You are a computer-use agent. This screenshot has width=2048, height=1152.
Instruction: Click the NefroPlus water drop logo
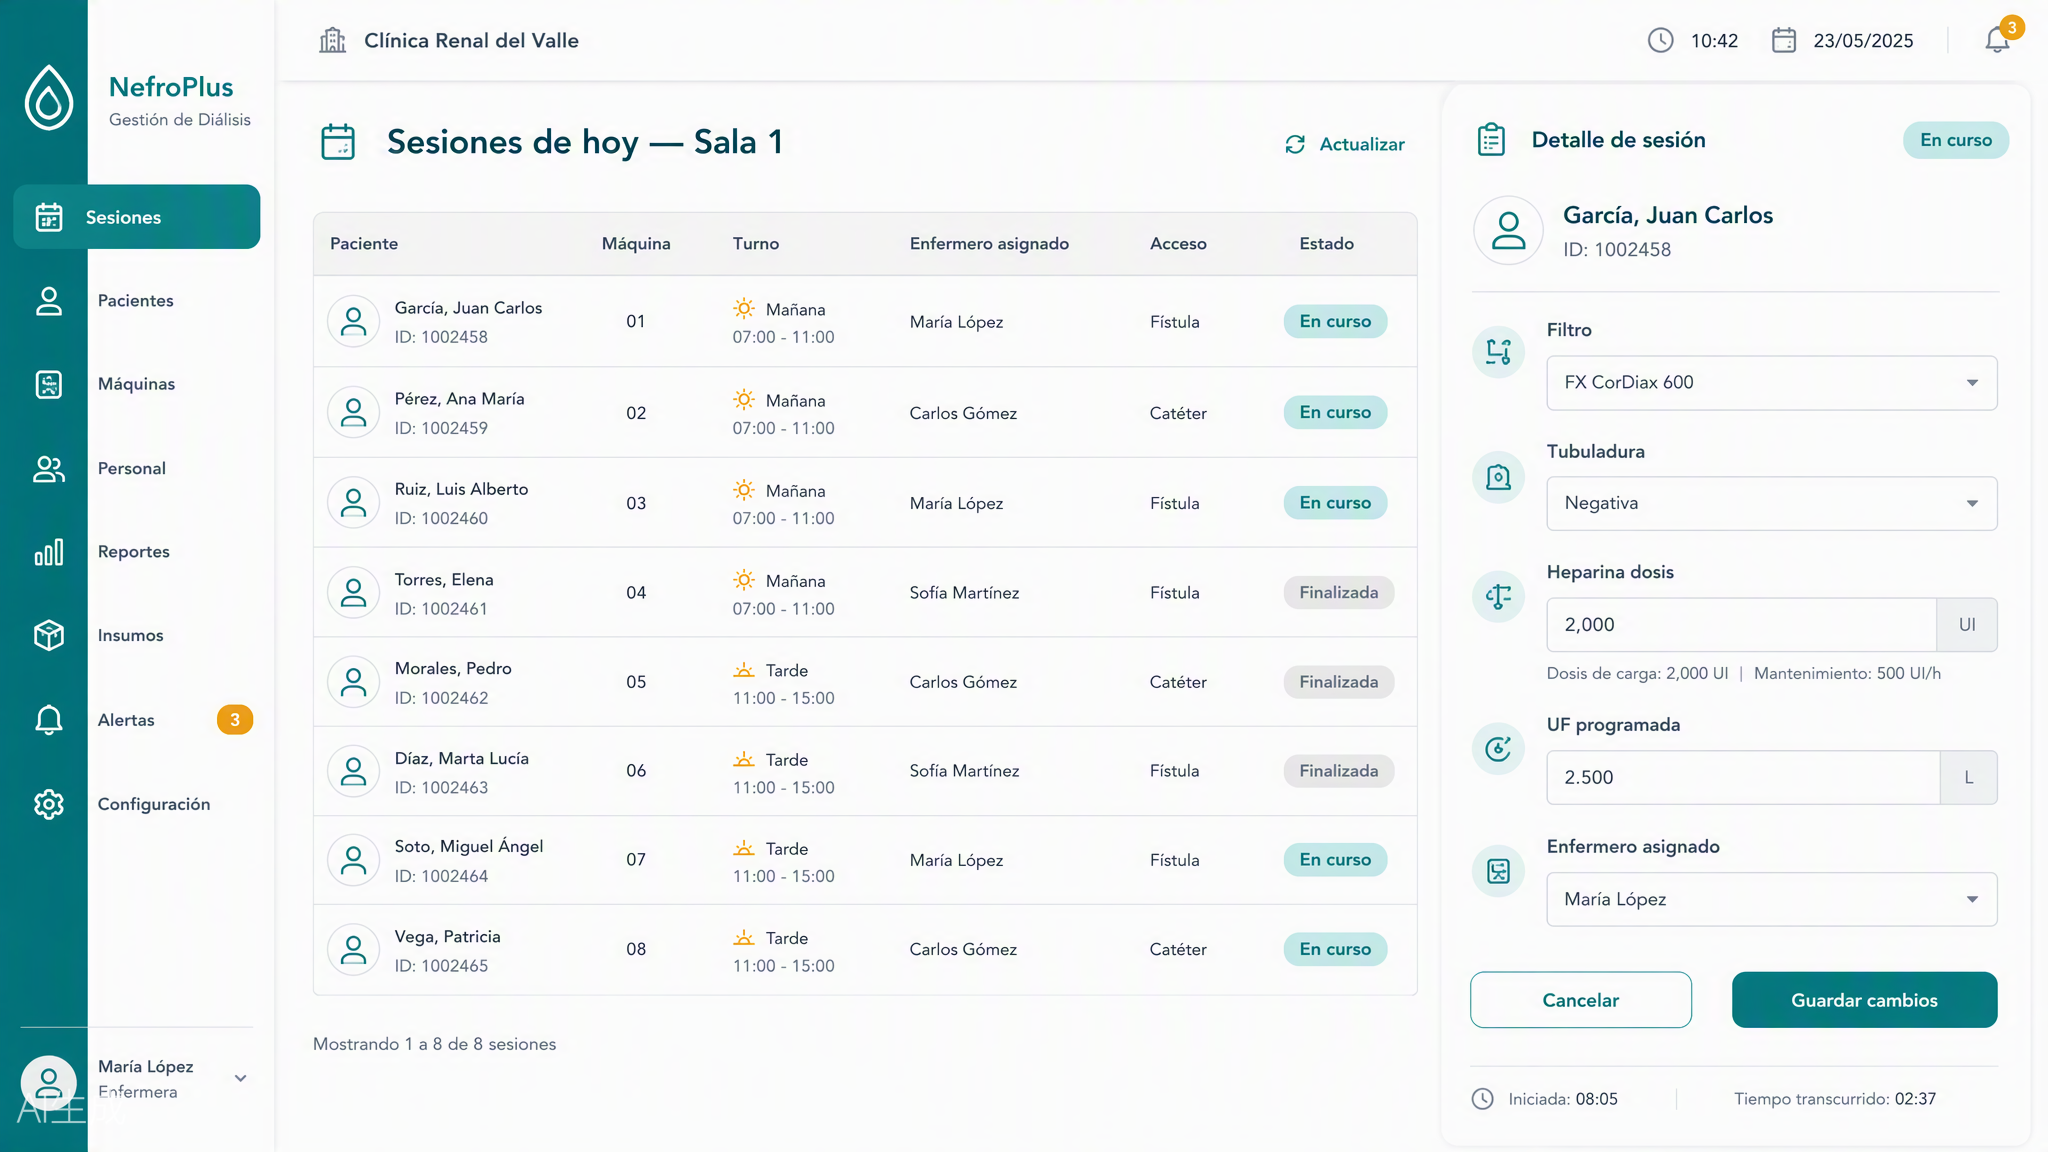49,98
